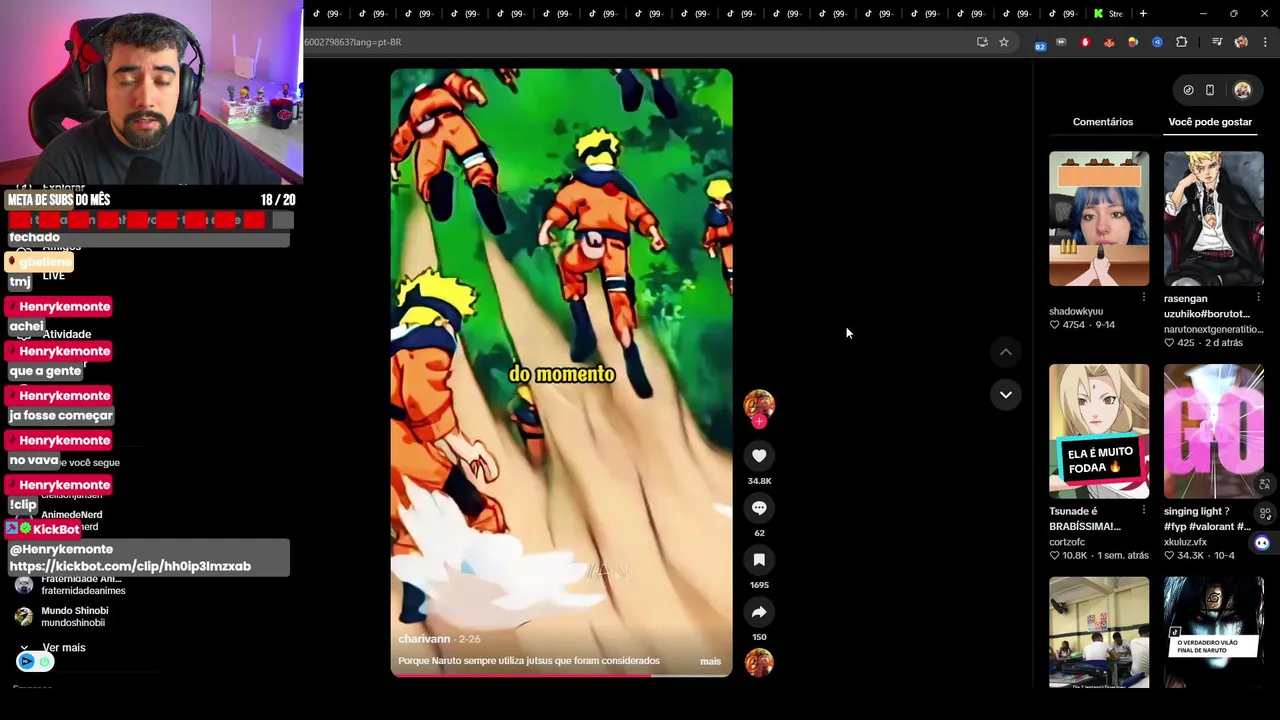Open the TikTok coin icon in the top pill
Image resolution: width=1280 pixels, height=720 pixels.
(x=1188, y=90)
